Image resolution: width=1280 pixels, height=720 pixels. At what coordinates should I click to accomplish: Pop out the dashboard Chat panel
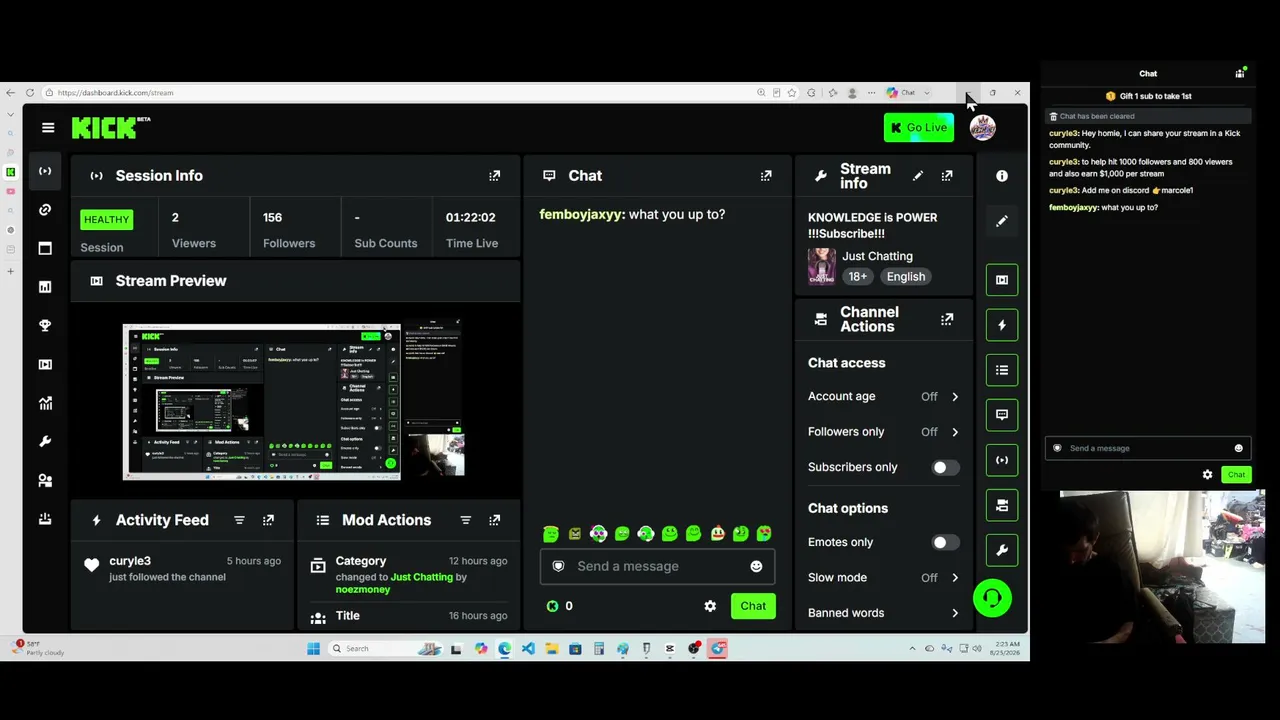point(766,175)
